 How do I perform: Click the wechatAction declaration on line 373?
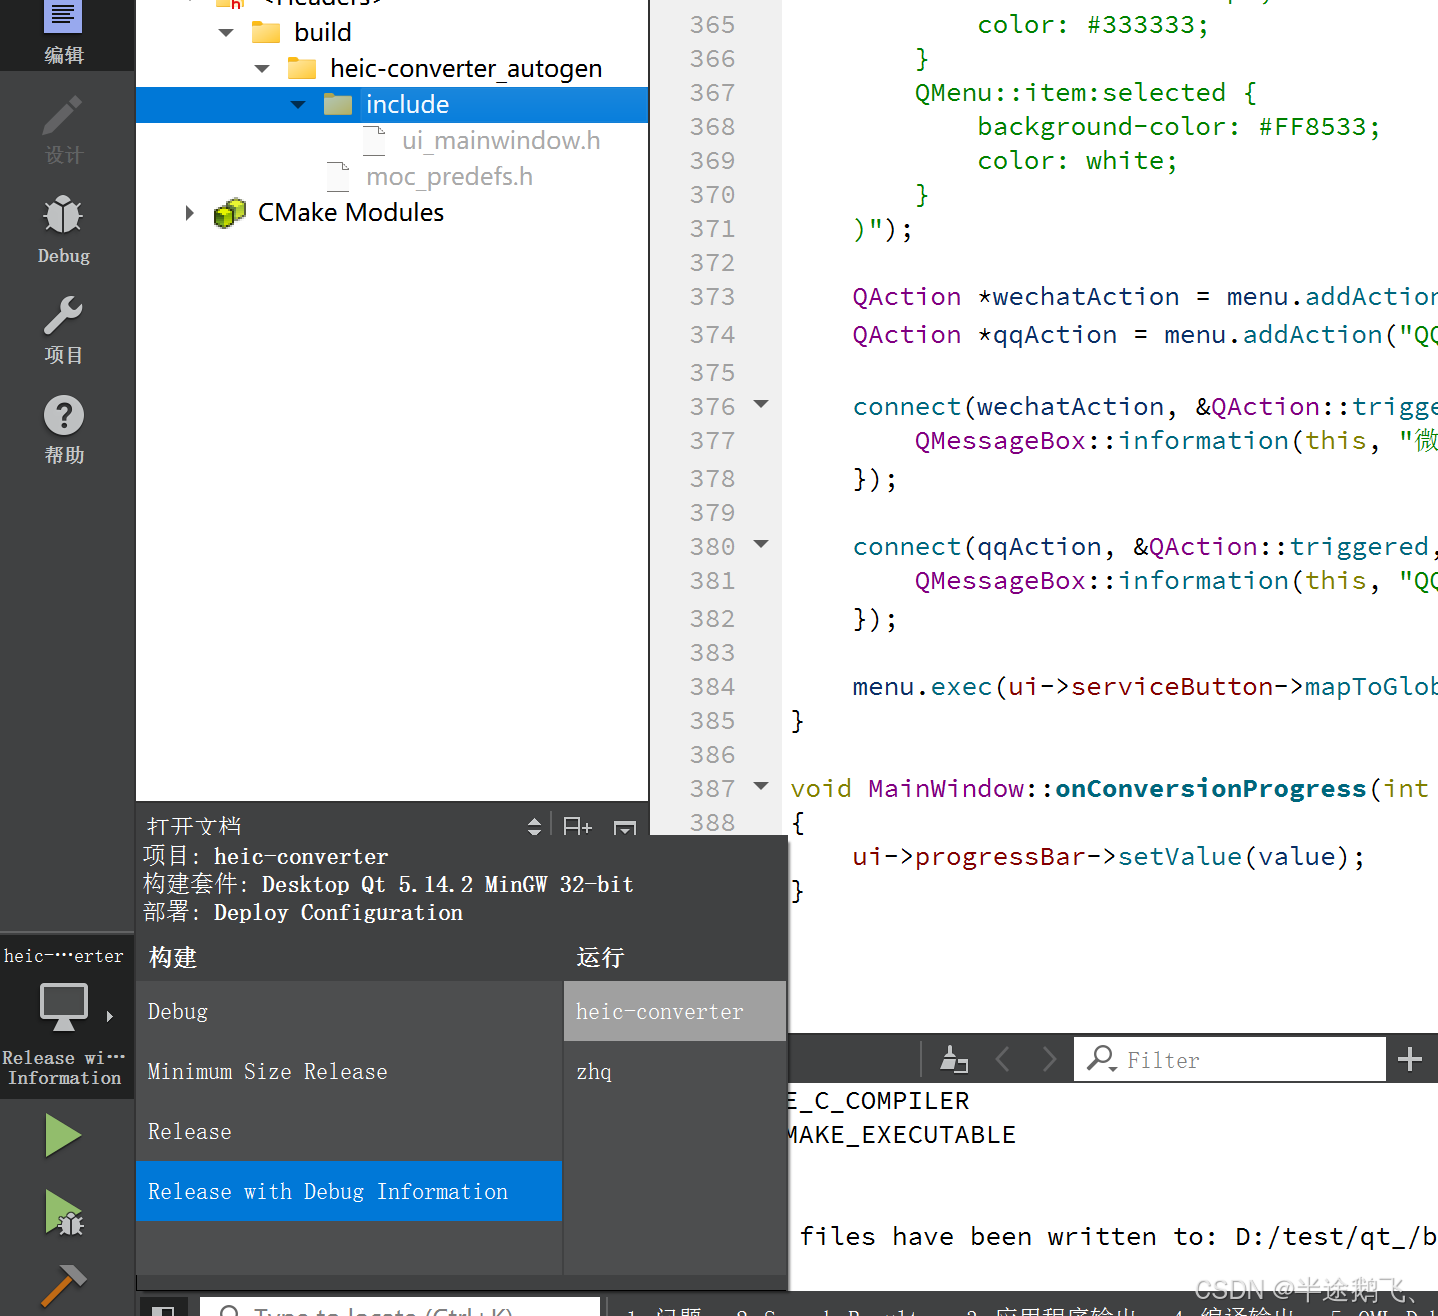[1145, 297]
